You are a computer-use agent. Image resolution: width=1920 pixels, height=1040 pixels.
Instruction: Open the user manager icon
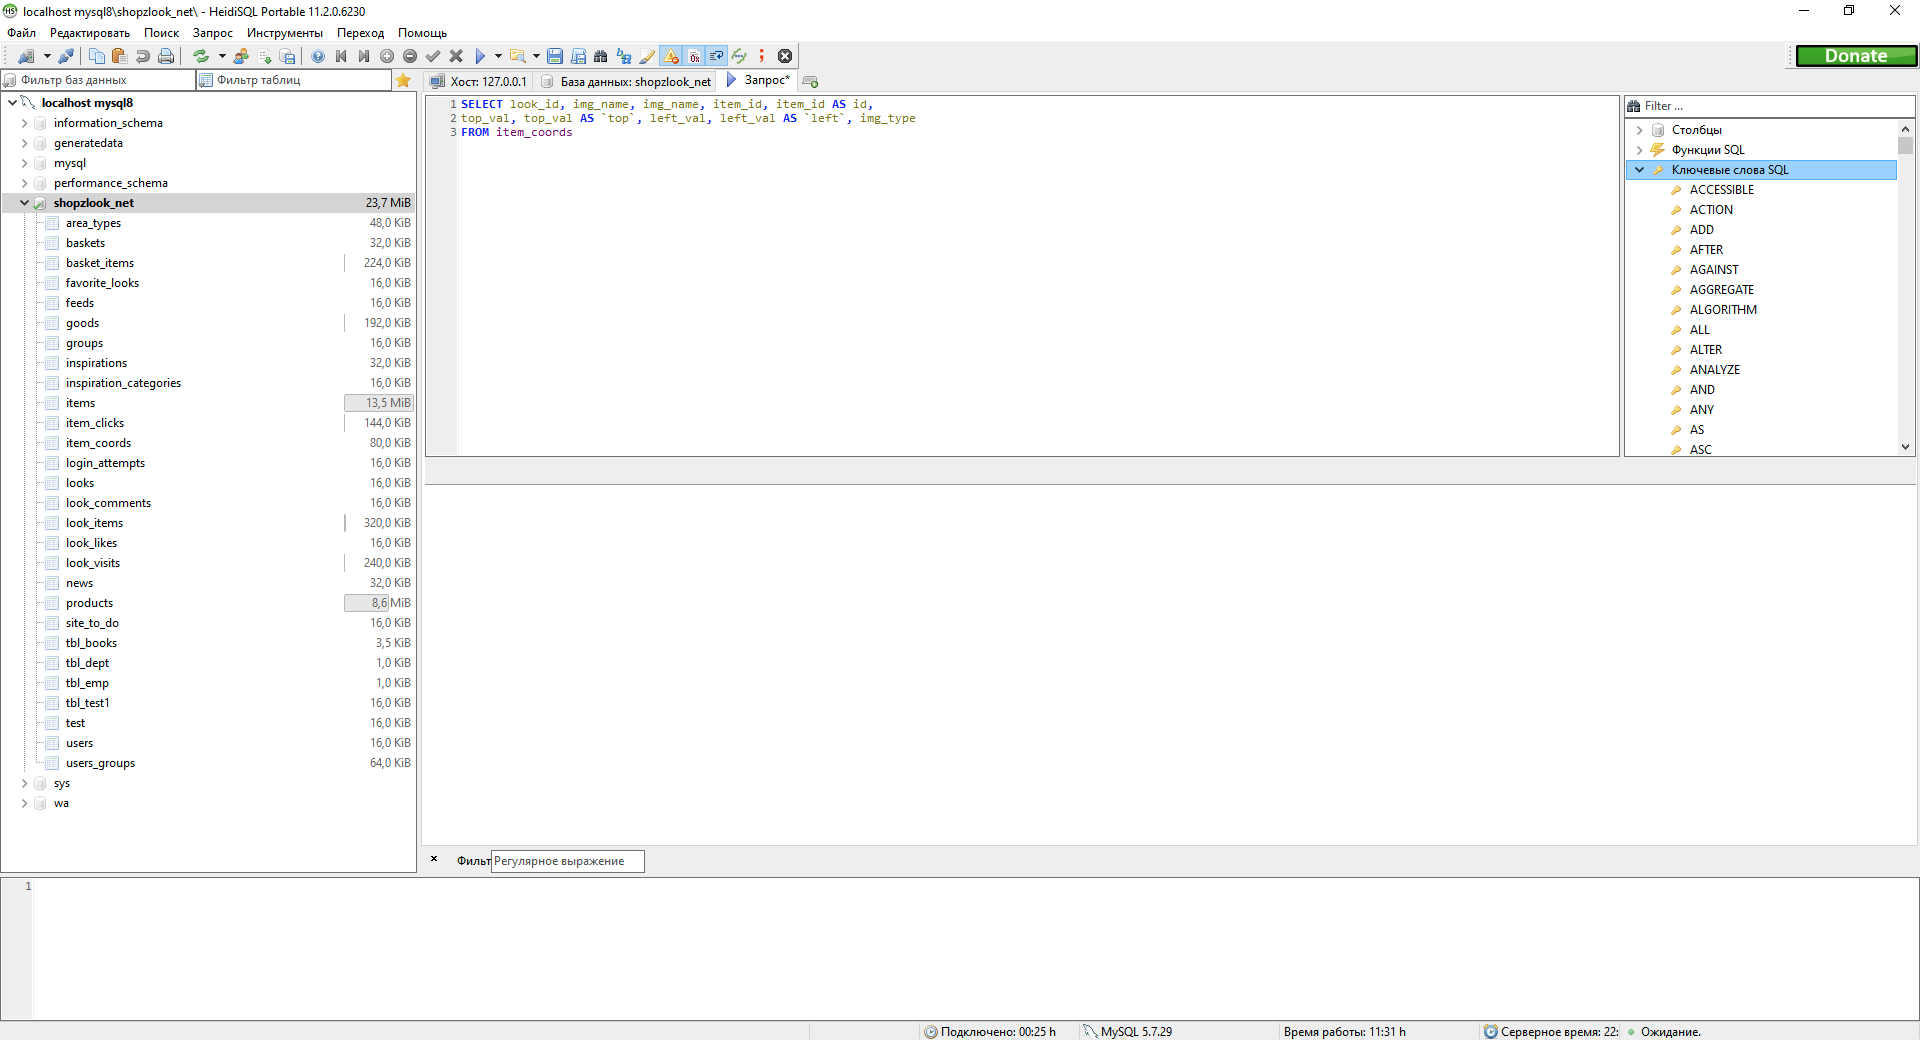click(240, 56)
